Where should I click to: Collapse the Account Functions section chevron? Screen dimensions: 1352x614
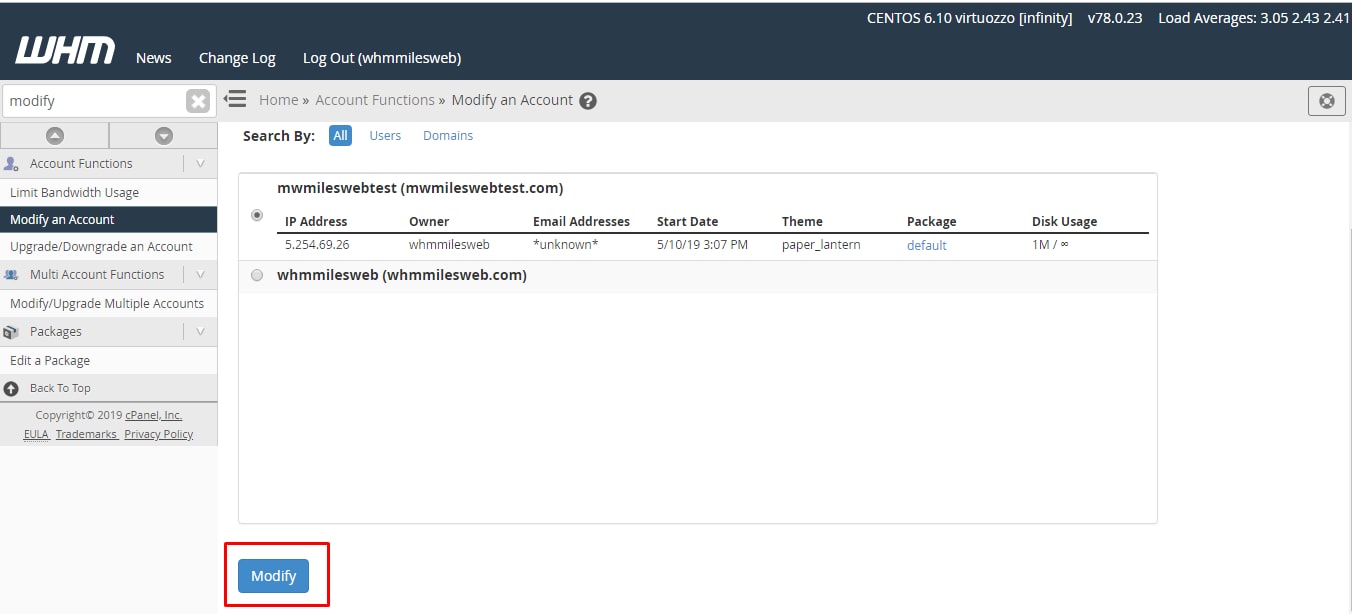coord(200,163)
